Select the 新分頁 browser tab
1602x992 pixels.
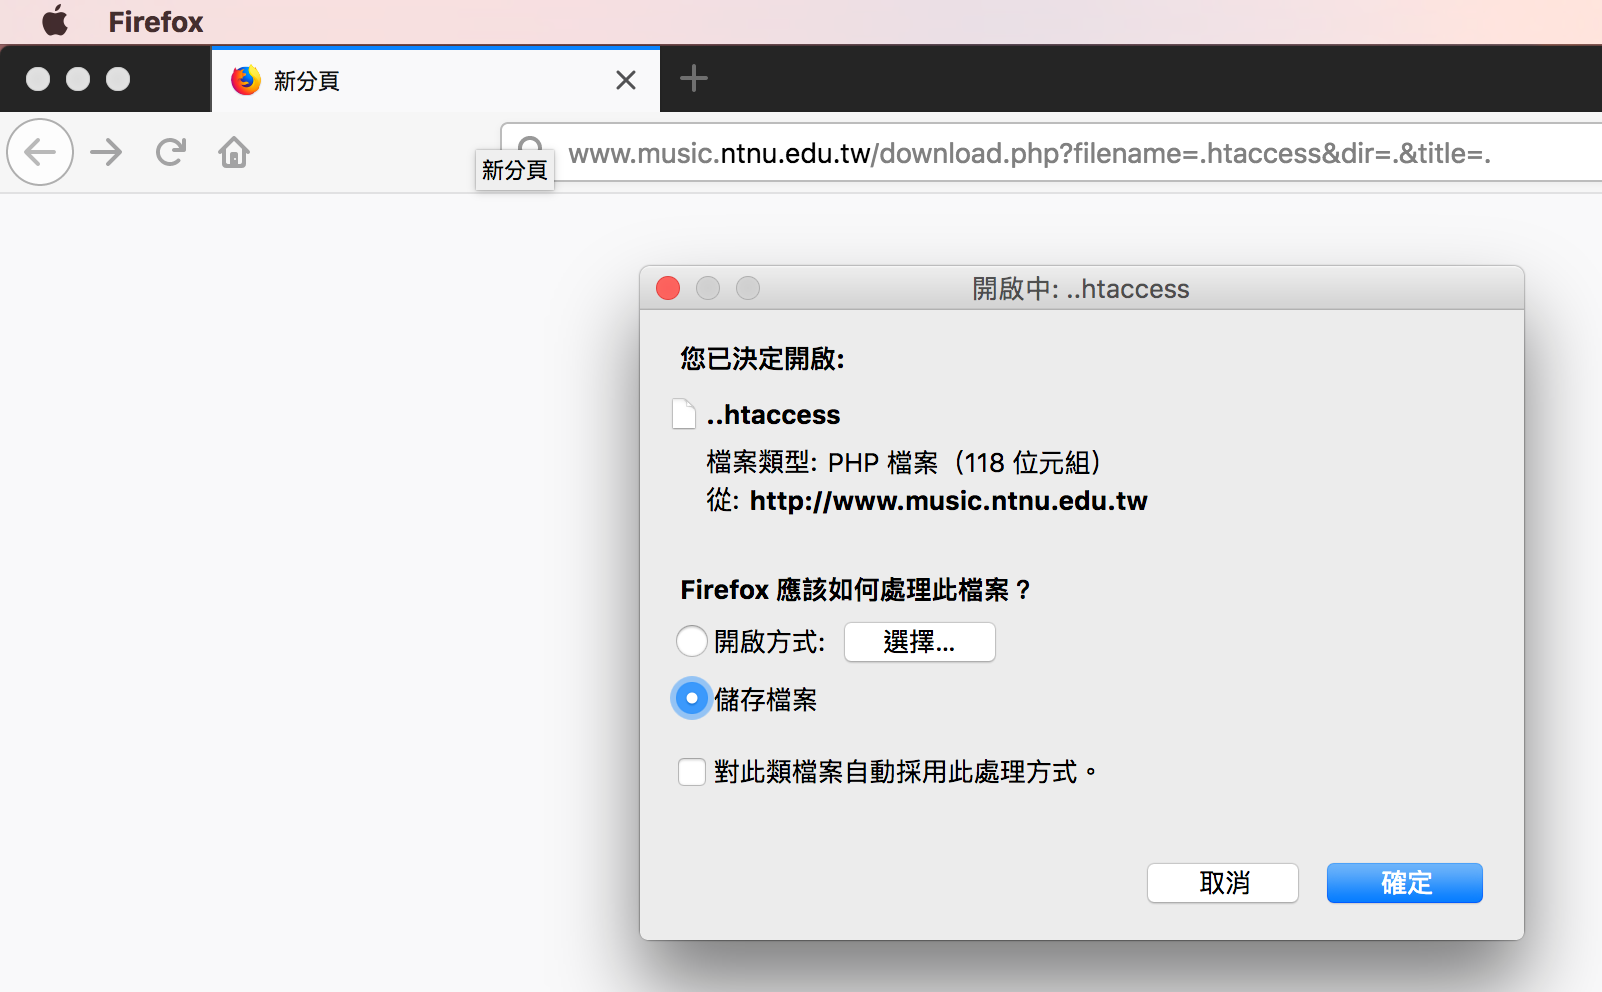(436, 80)
